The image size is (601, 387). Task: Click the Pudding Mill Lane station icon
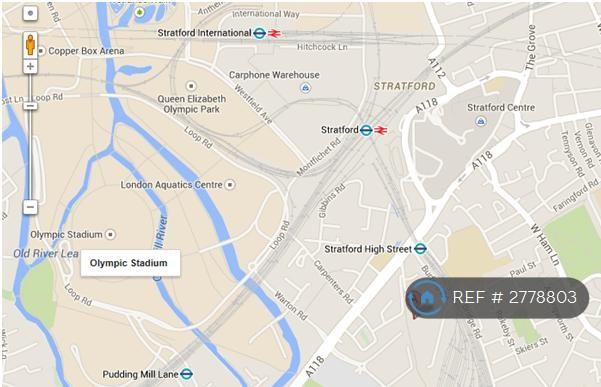click(186, 374)
